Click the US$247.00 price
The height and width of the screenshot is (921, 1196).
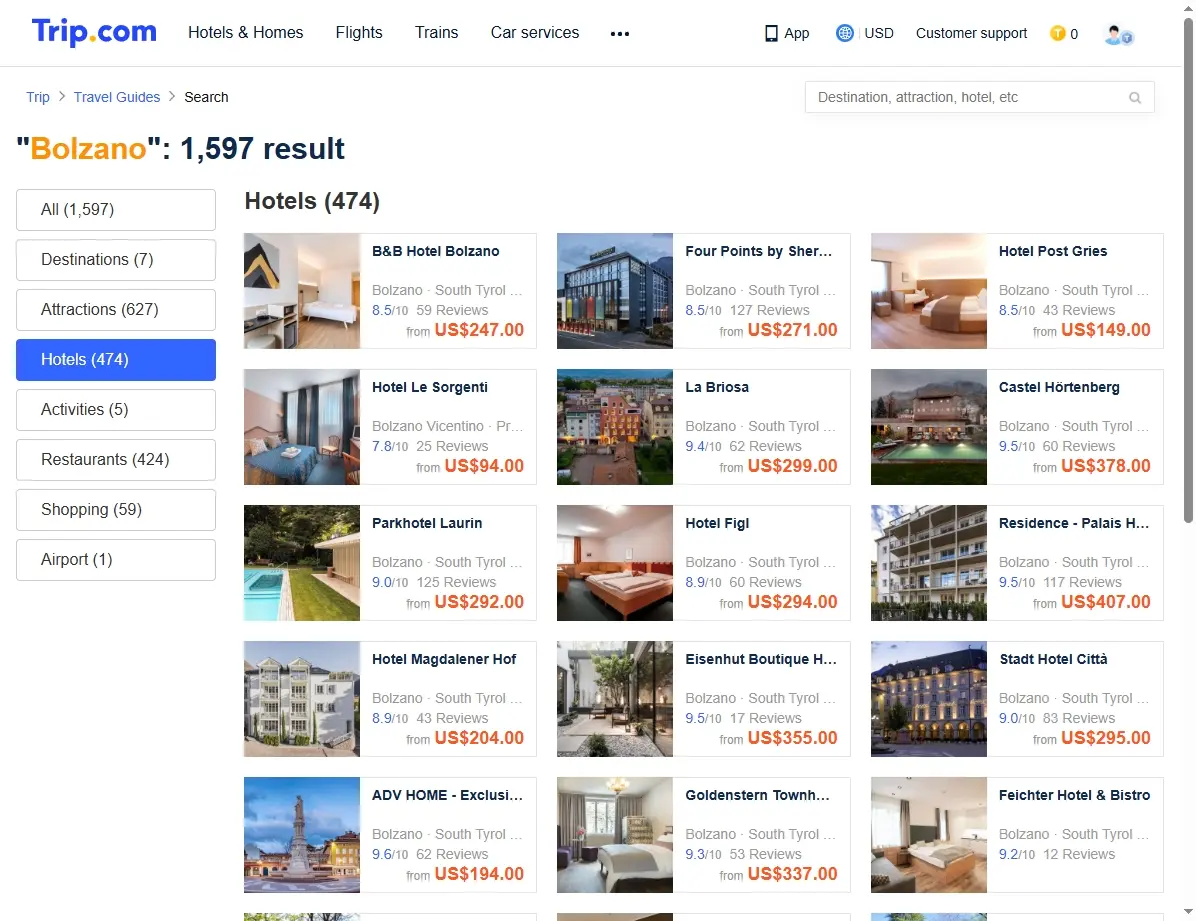point(479,330)
